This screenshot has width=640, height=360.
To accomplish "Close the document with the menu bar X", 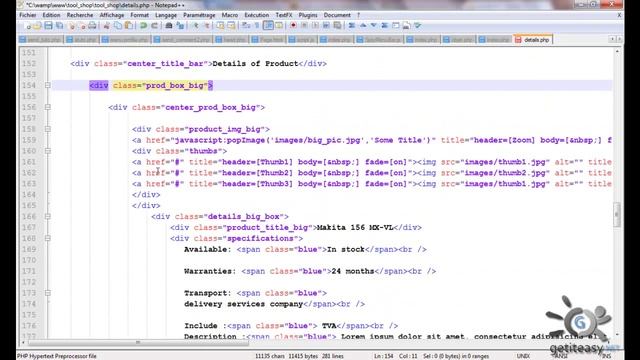I will (619, 15).
